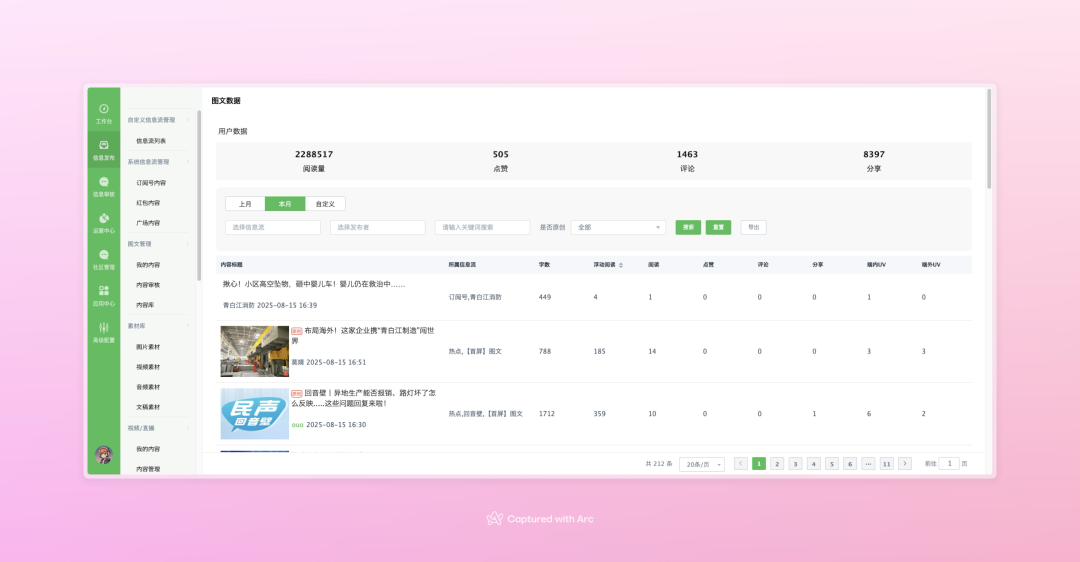
Task: Click the user avatar at sidebar bottom
Action: [x=103, y=455]
